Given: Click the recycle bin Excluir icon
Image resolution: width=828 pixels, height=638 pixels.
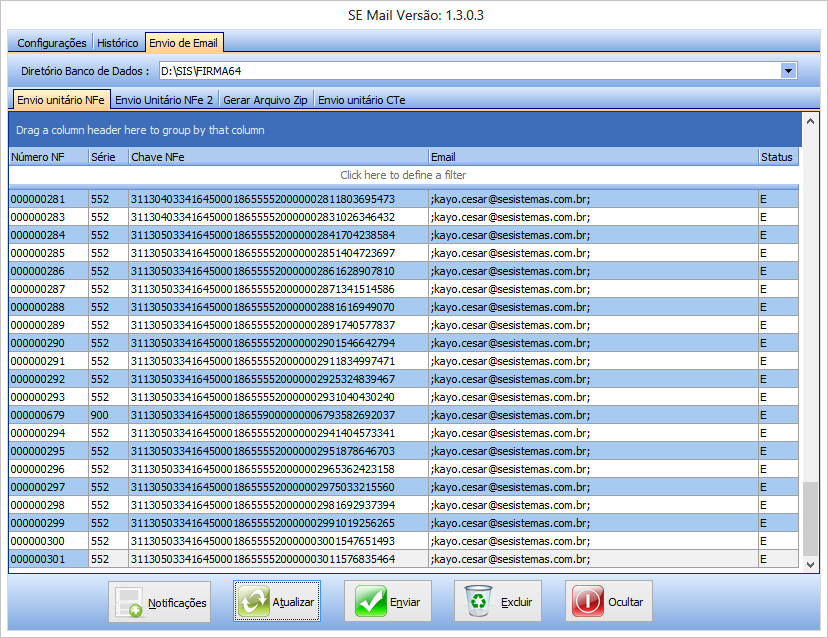Looking at the screenshot, I should point(479,602).
